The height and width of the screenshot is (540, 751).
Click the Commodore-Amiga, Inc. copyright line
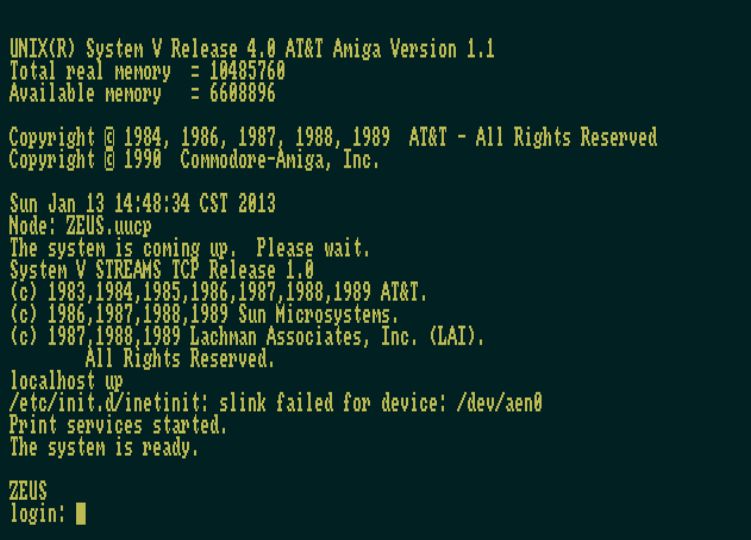coord(194,160)
